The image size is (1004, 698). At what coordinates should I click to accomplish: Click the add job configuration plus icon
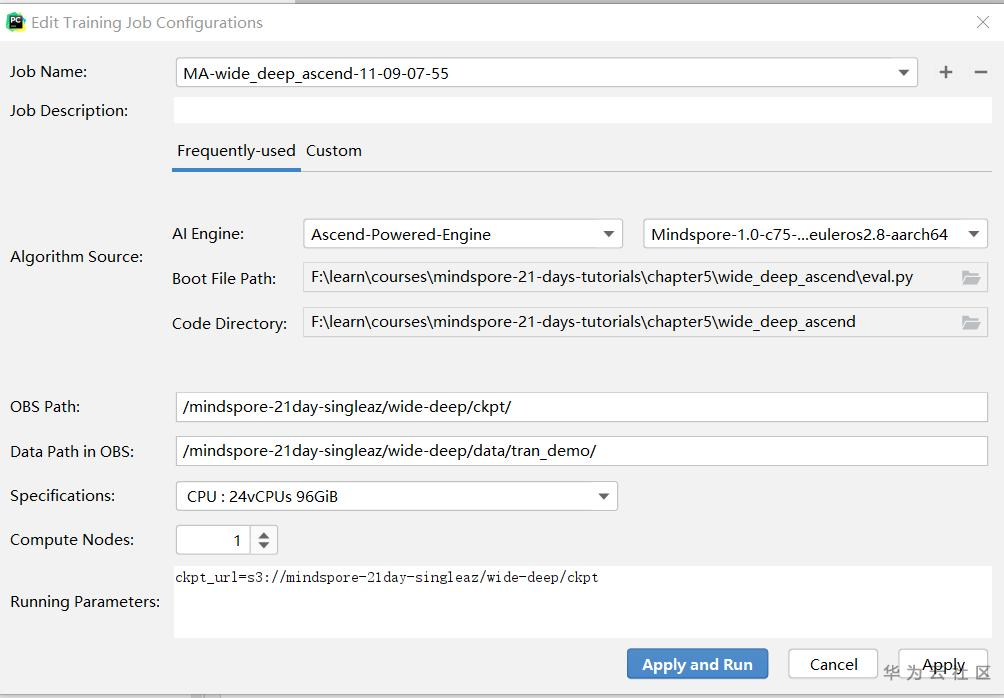945,72
